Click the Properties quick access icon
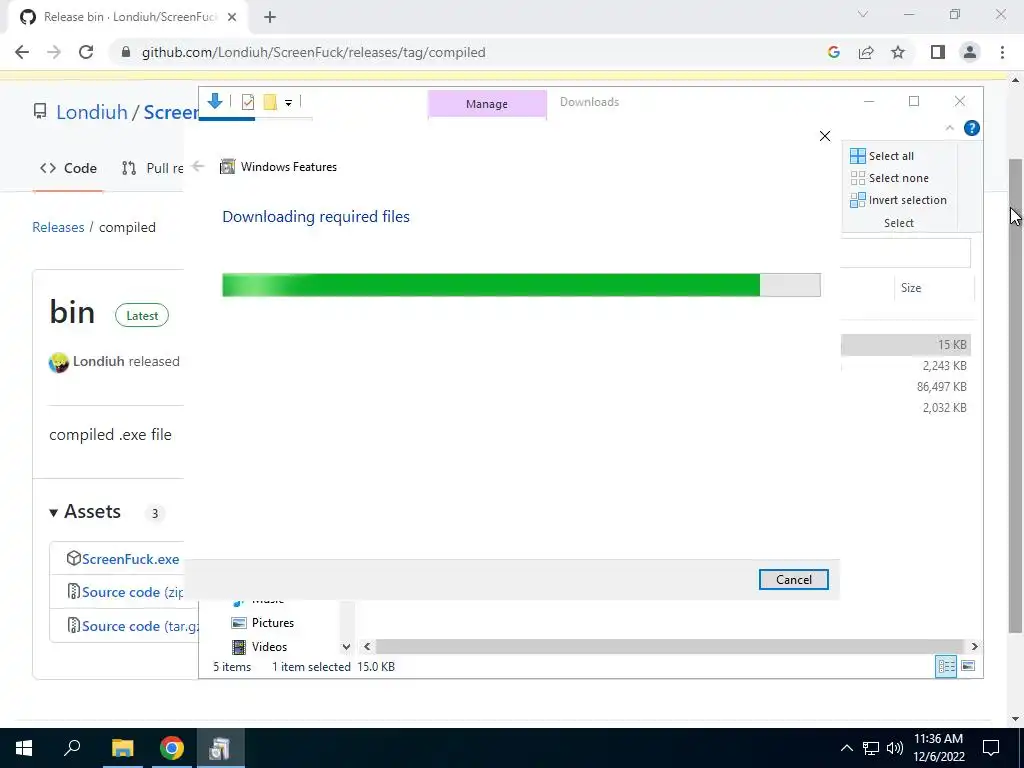Screen dimensions: 1024x768 [x=248, y=102]
